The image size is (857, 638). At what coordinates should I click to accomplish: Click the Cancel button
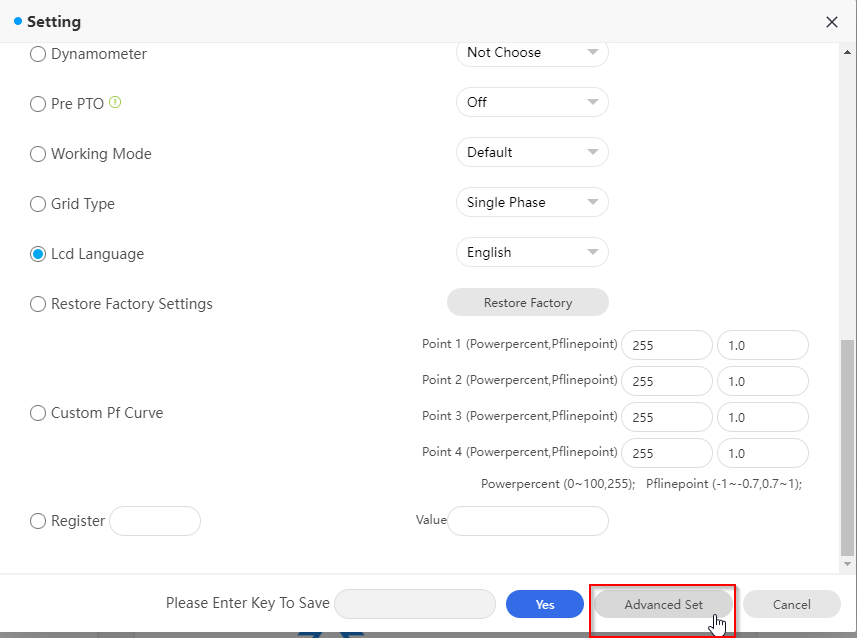(791, 604)
